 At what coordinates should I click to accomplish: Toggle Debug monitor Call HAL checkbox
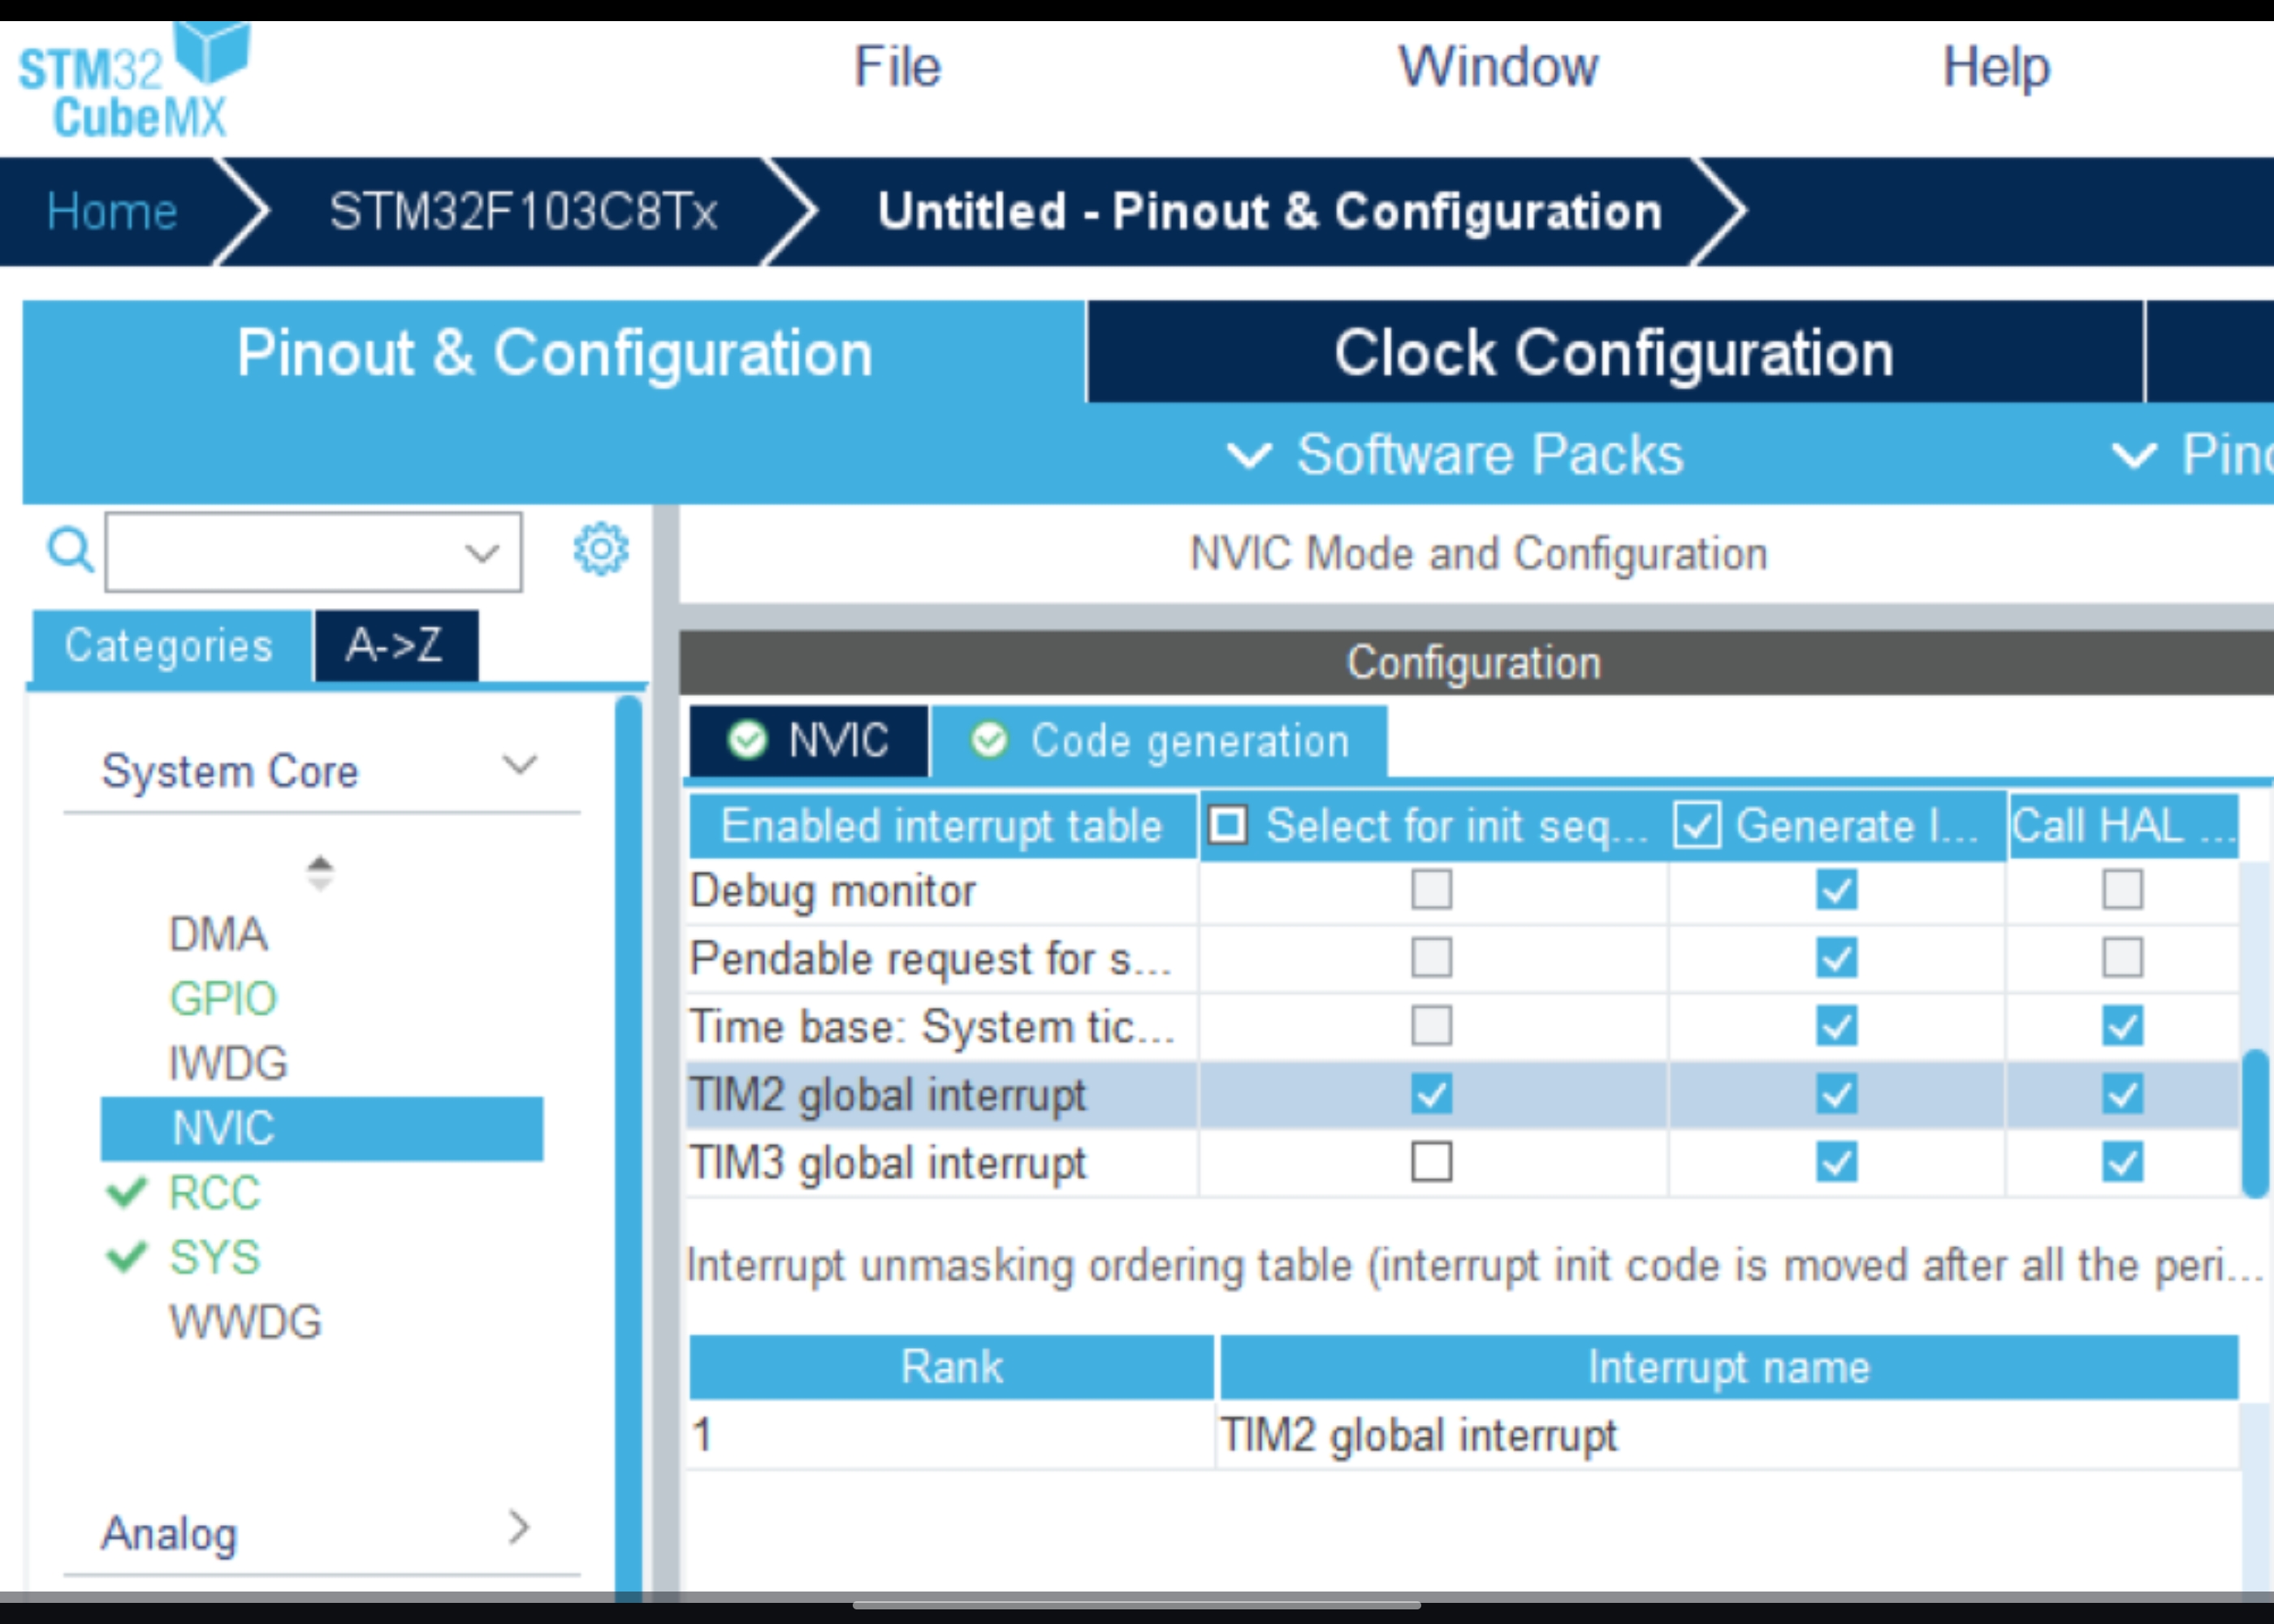2123,889
